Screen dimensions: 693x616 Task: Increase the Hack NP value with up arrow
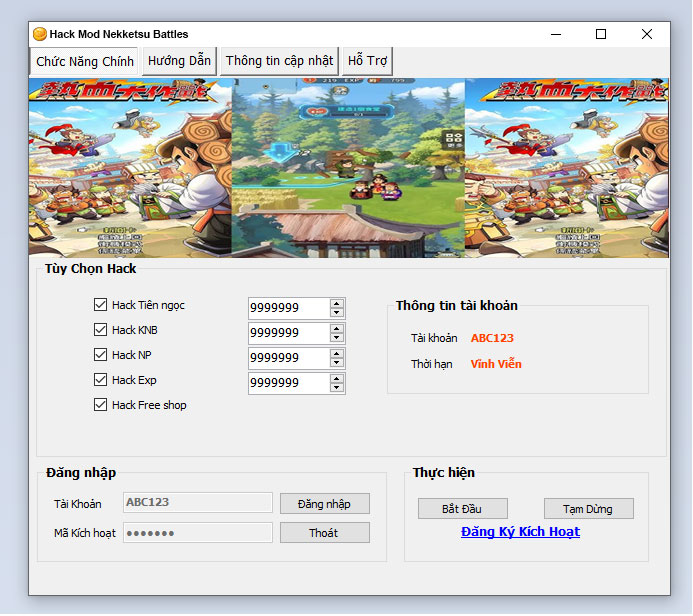[337, 354]
